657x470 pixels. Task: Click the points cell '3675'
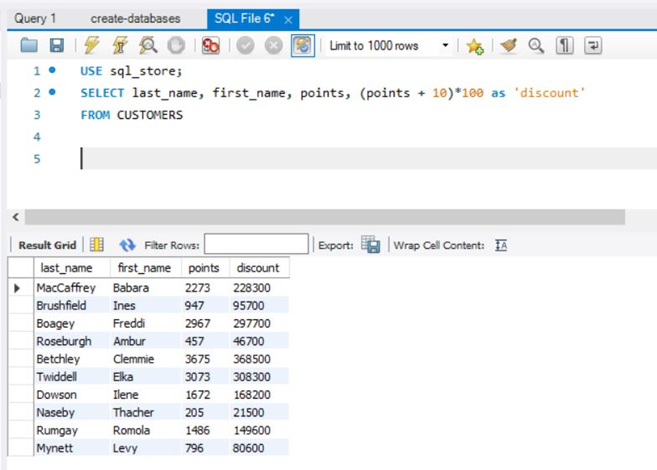206,359
